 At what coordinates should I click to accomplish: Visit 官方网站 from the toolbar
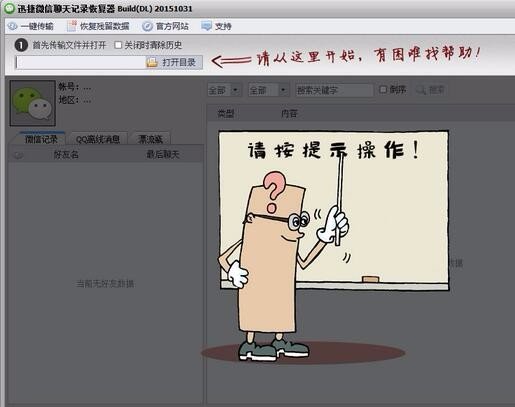click(165, 26)
